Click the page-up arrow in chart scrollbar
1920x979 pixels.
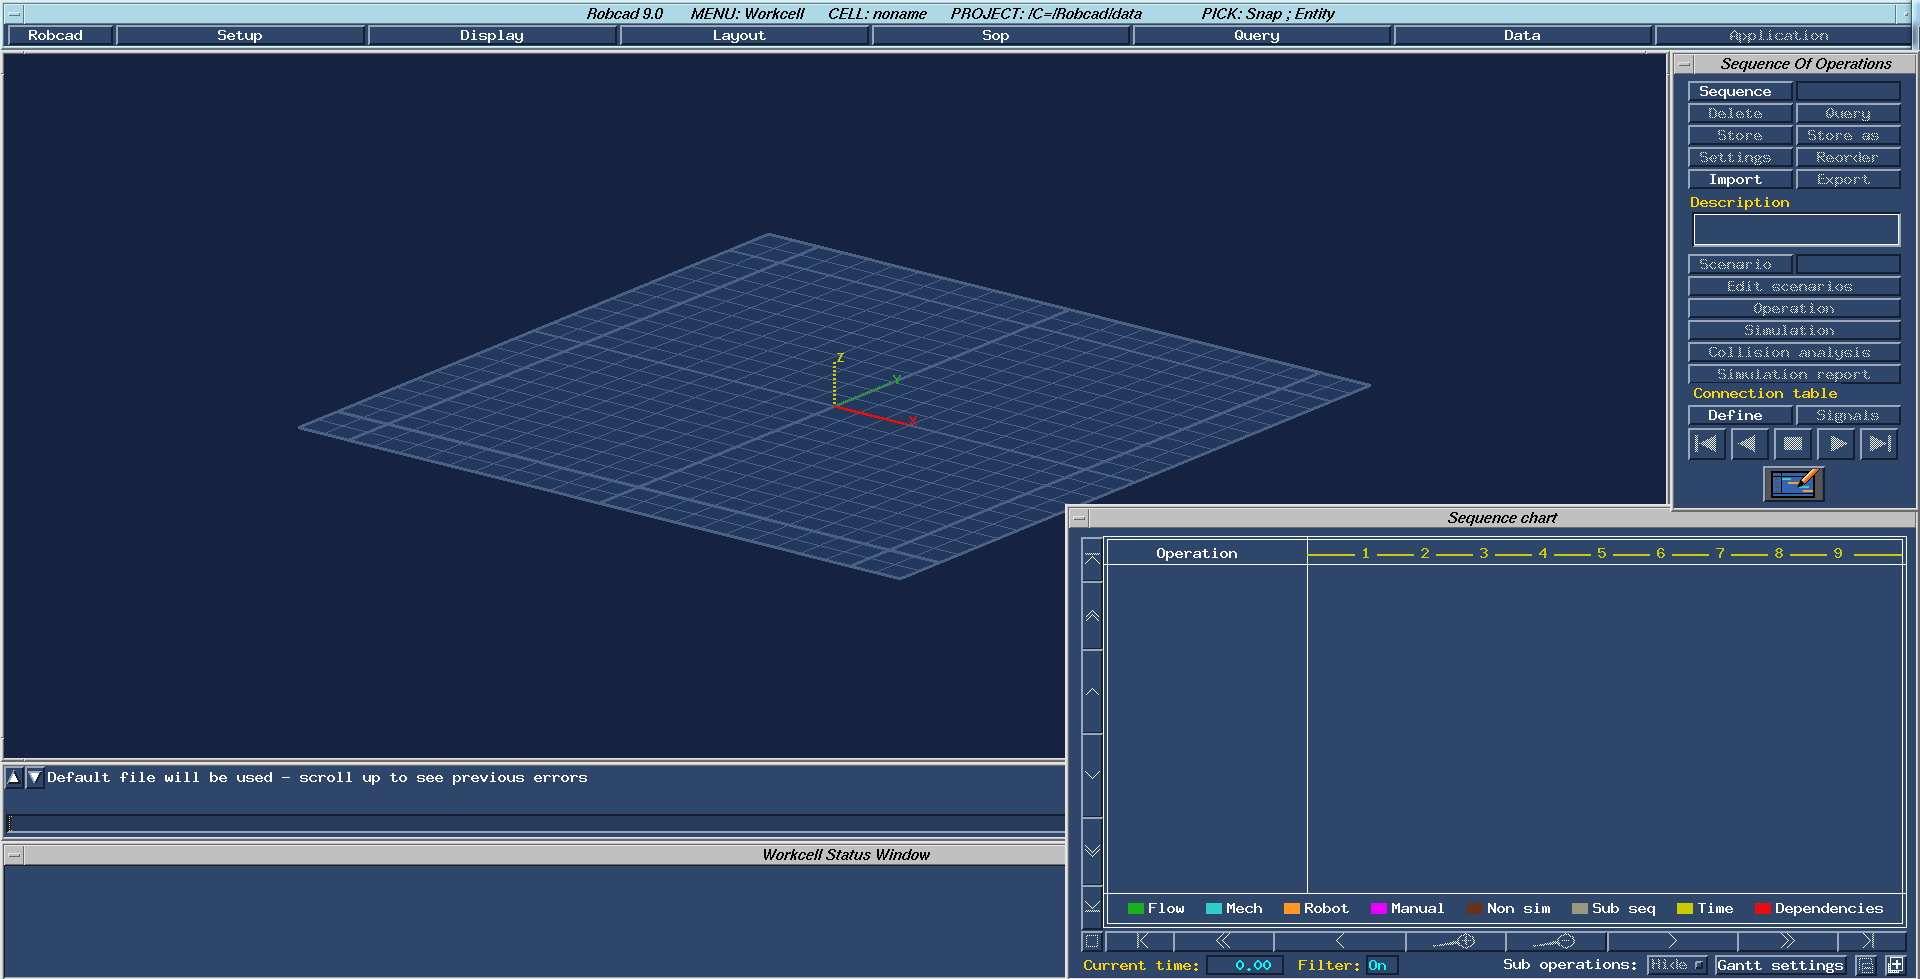coord(1092,616)
